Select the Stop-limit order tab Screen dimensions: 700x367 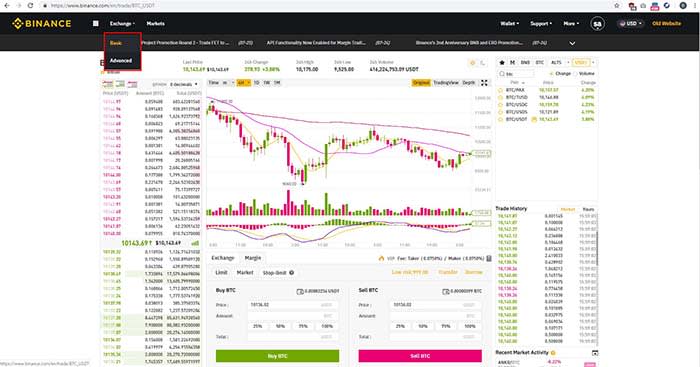coord(275,273)
